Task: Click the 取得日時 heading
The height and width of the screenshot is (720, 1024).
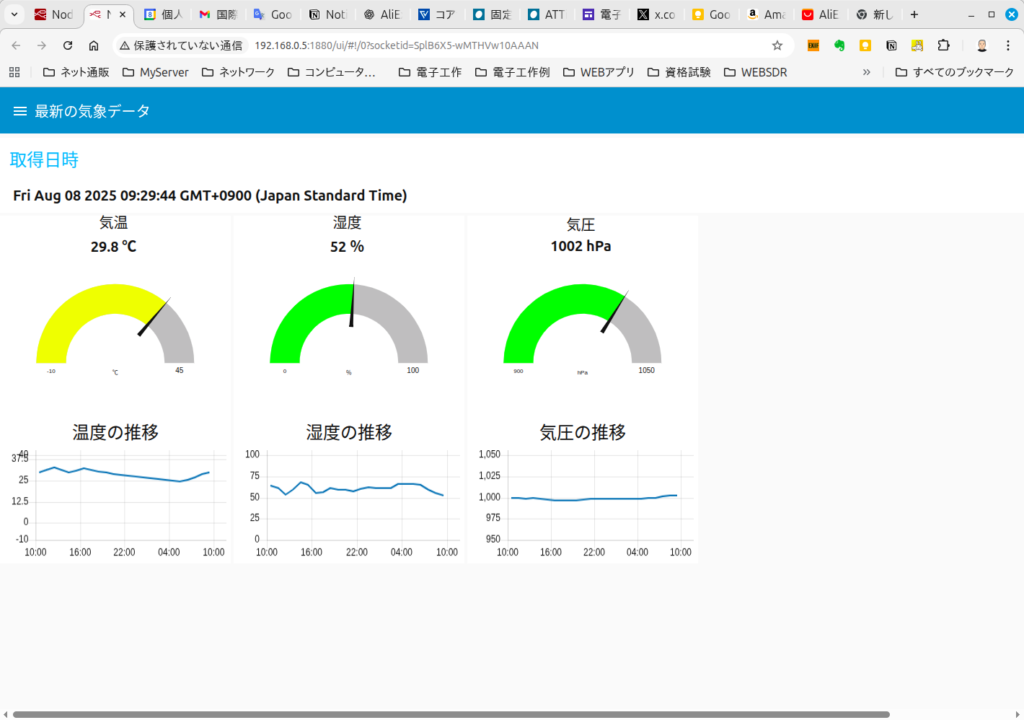Action: coord(44,159)
